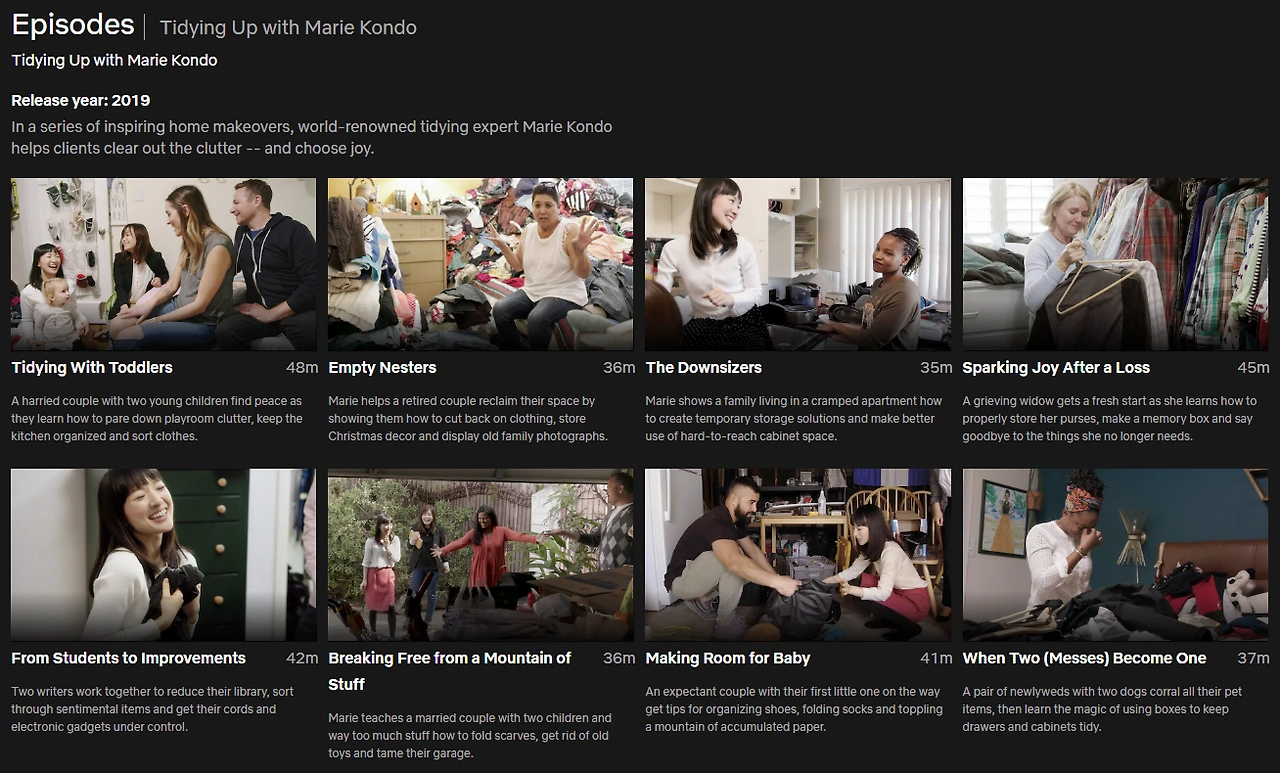The height and width of the screenshot is (773, 1280).
Task: Select the Making Room for Baby thumbnail
Action: pos(798,555)
